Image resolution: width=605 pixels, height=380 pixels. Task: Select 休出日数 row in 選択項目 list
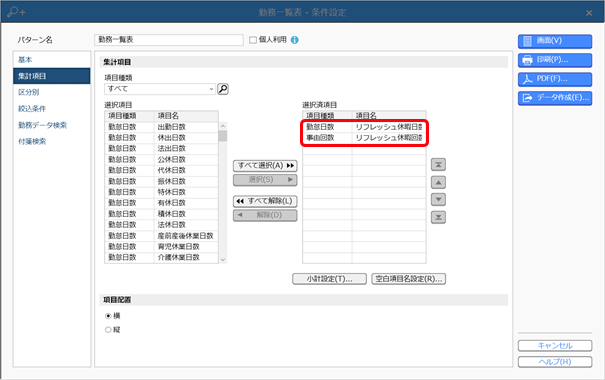161,138
